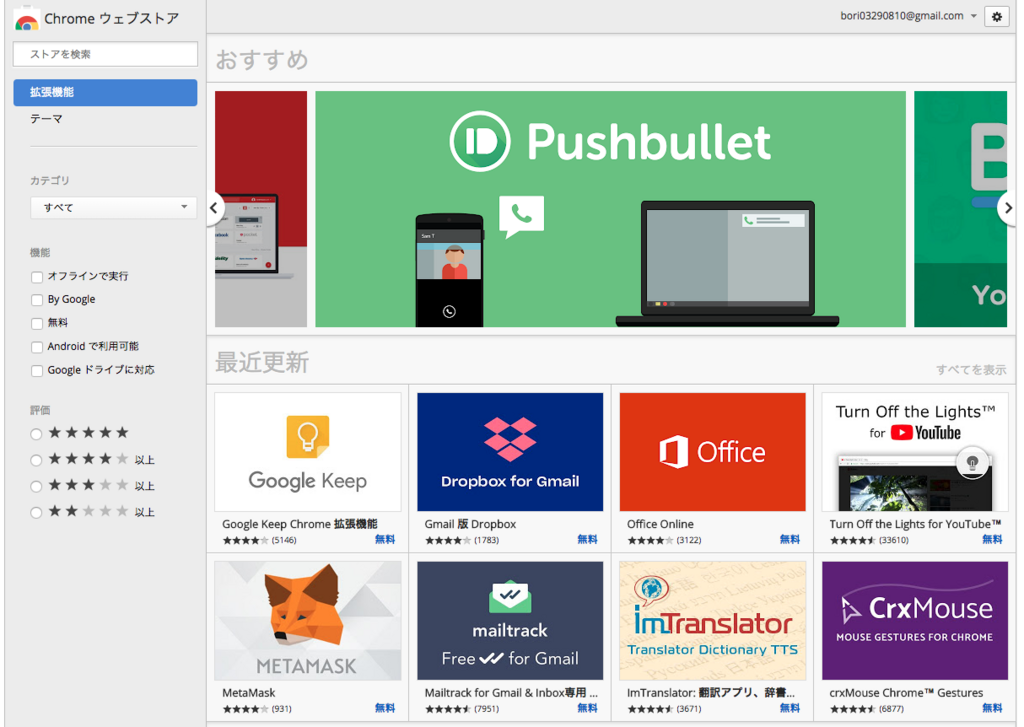This screenshot has height=727, width=1024.
Task: Check the オフラインで実行 checkbox
Action: pyautogui.click(x=37, y=277)
